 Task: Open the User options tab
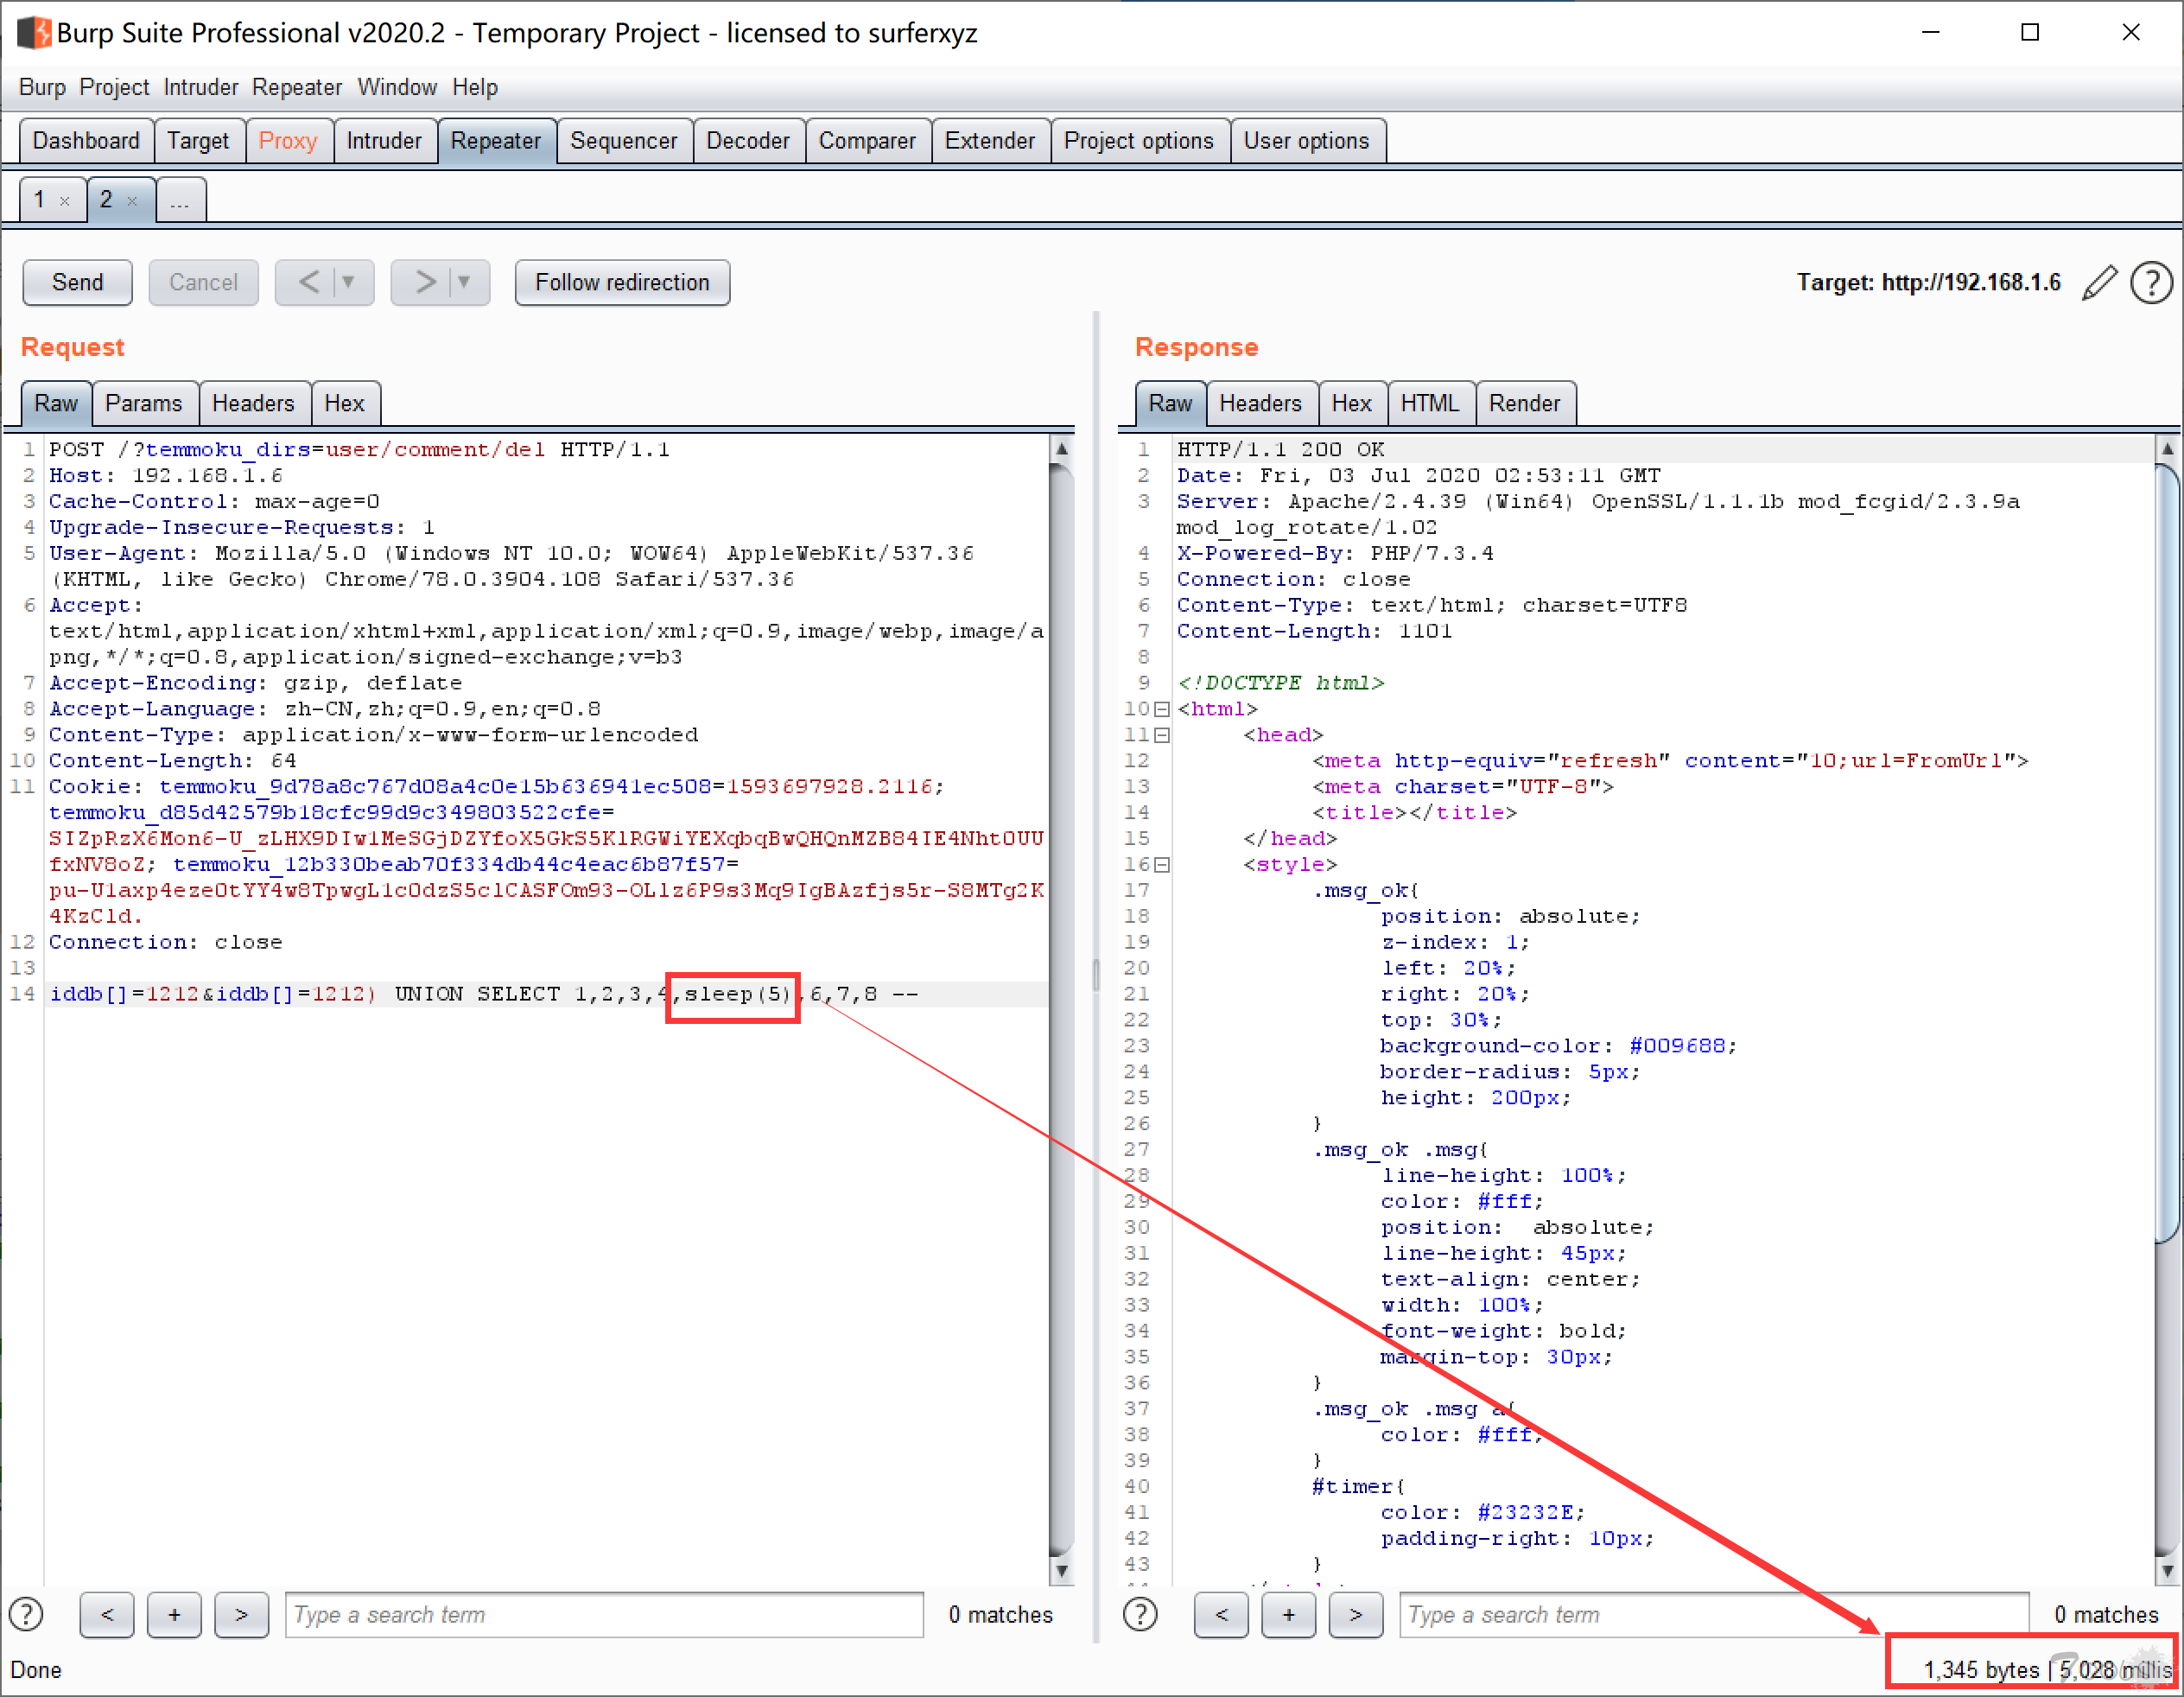click(x=1306, y=141)
